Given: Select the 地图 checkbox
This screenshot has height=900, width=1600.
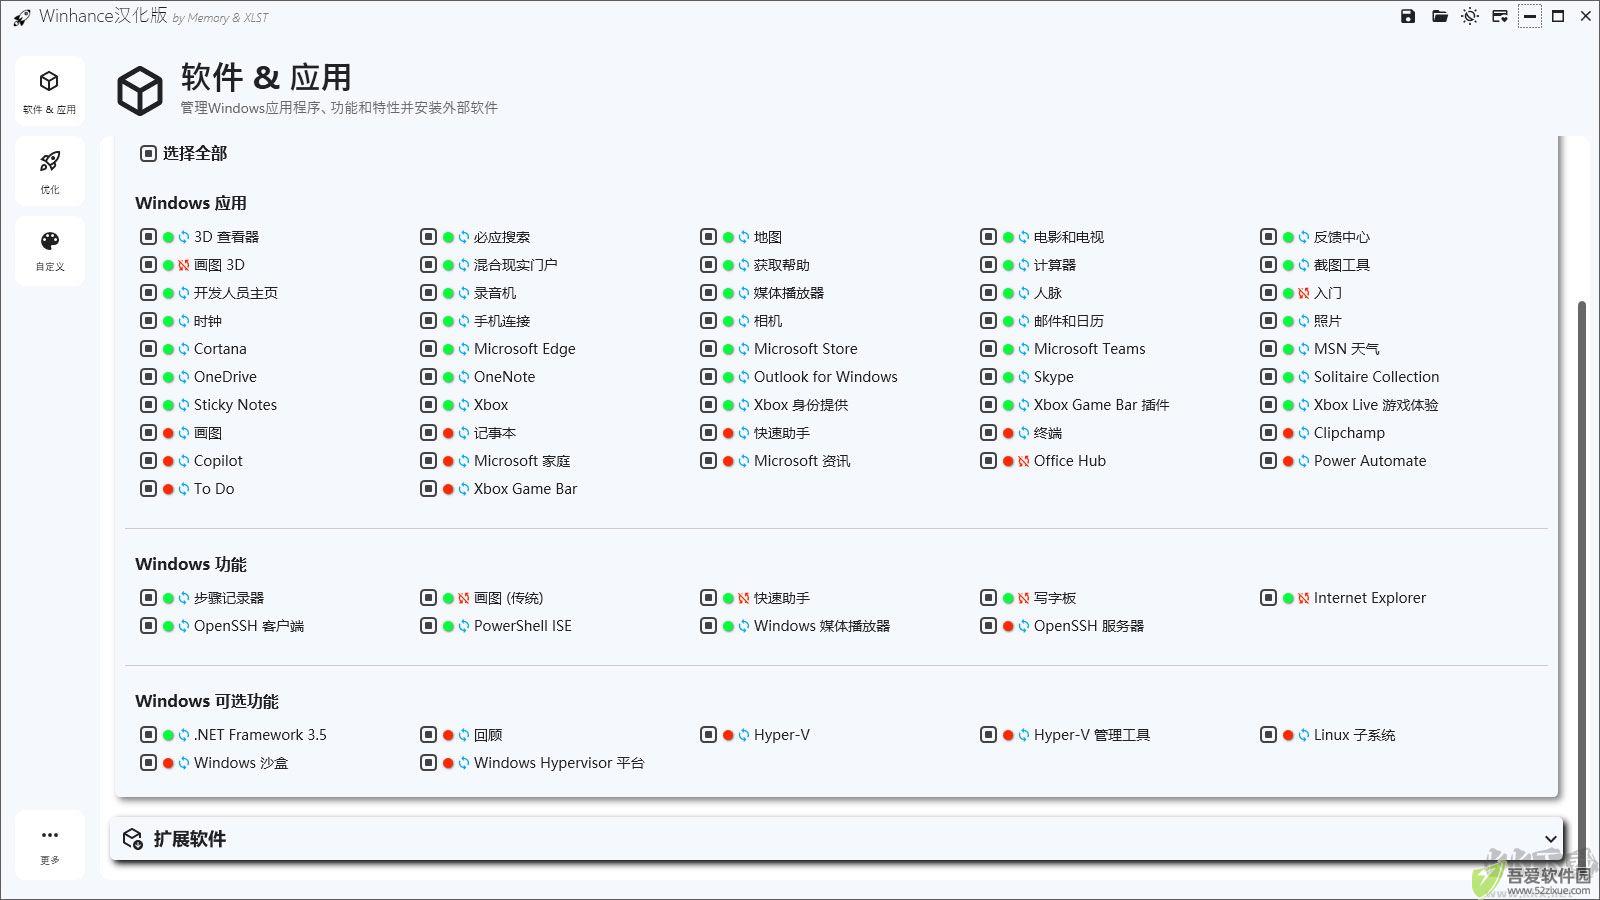Looking at the screenshot, I should point(708,237).
